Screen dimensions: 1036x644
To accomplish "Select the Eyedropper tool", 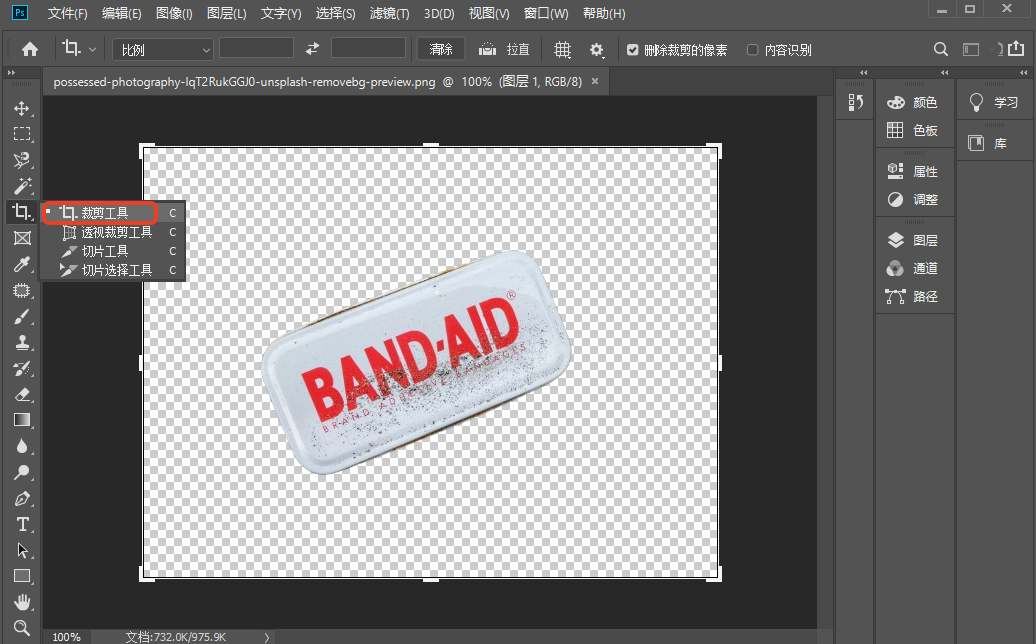I will (x=22, y=264).
